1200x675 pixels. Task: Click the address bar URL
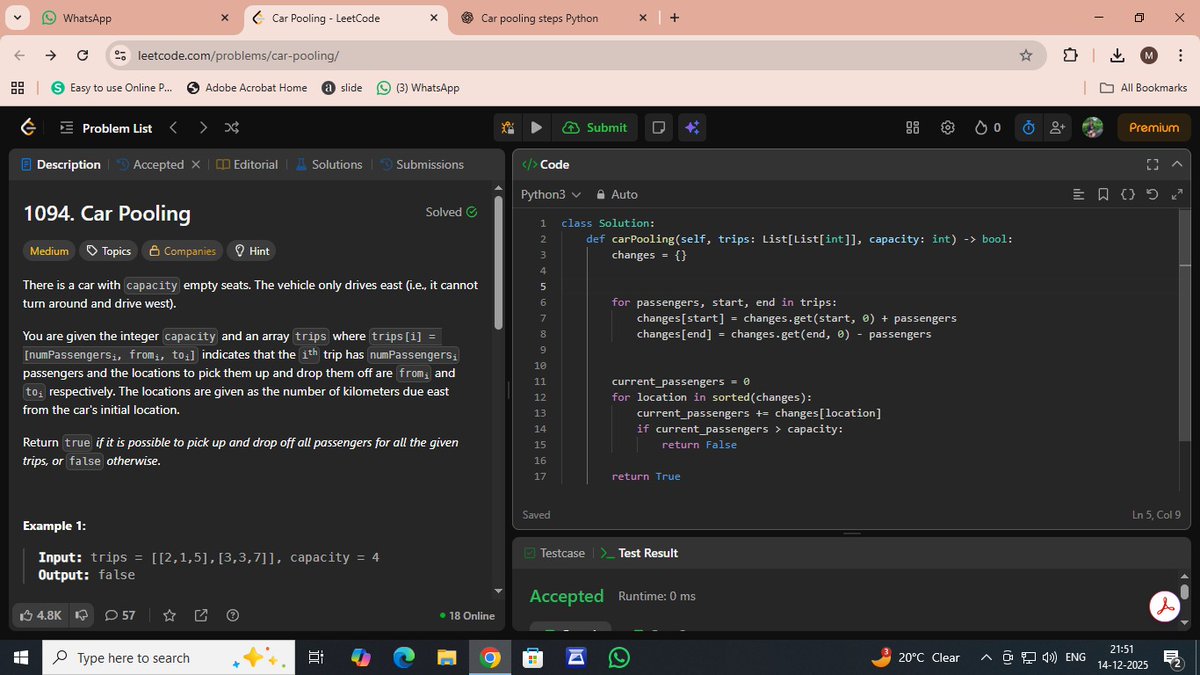[239, 55]
